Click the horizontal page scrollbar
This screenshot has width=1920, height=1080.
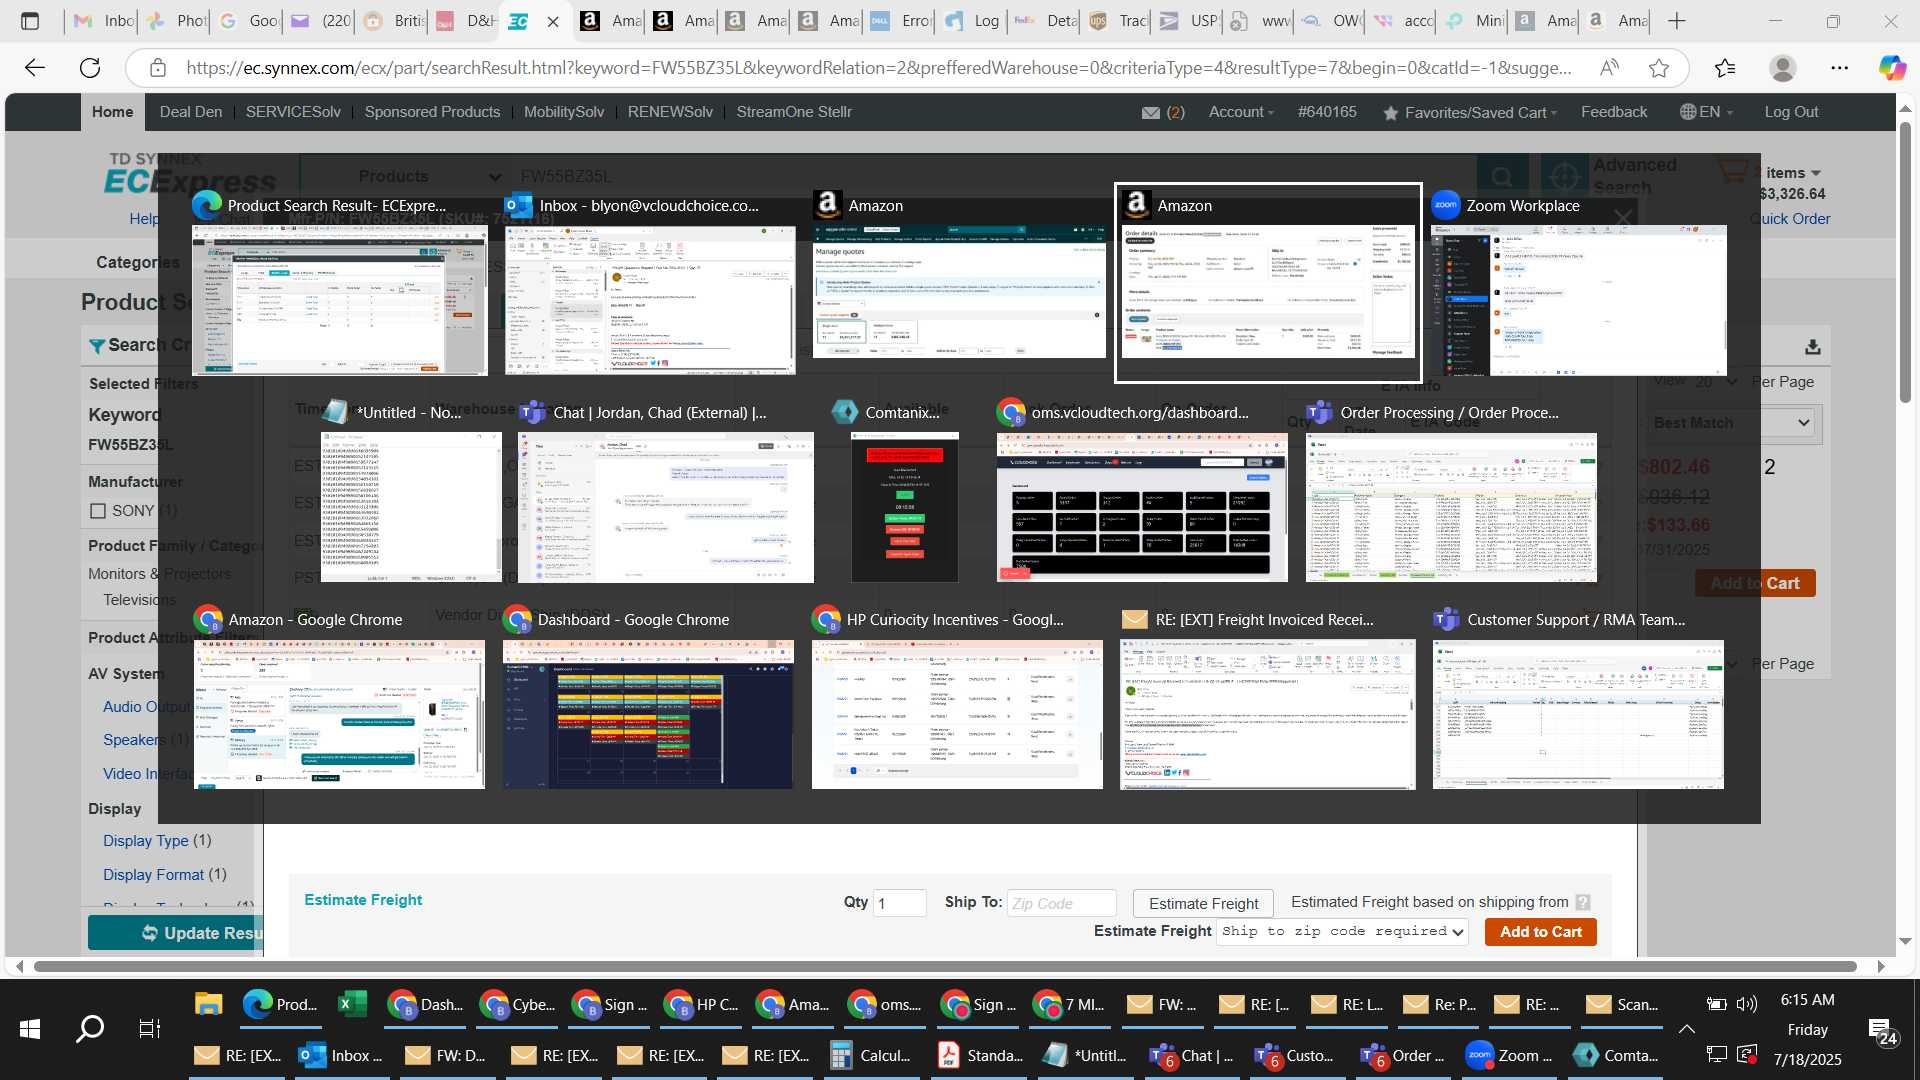coord(945,966)
